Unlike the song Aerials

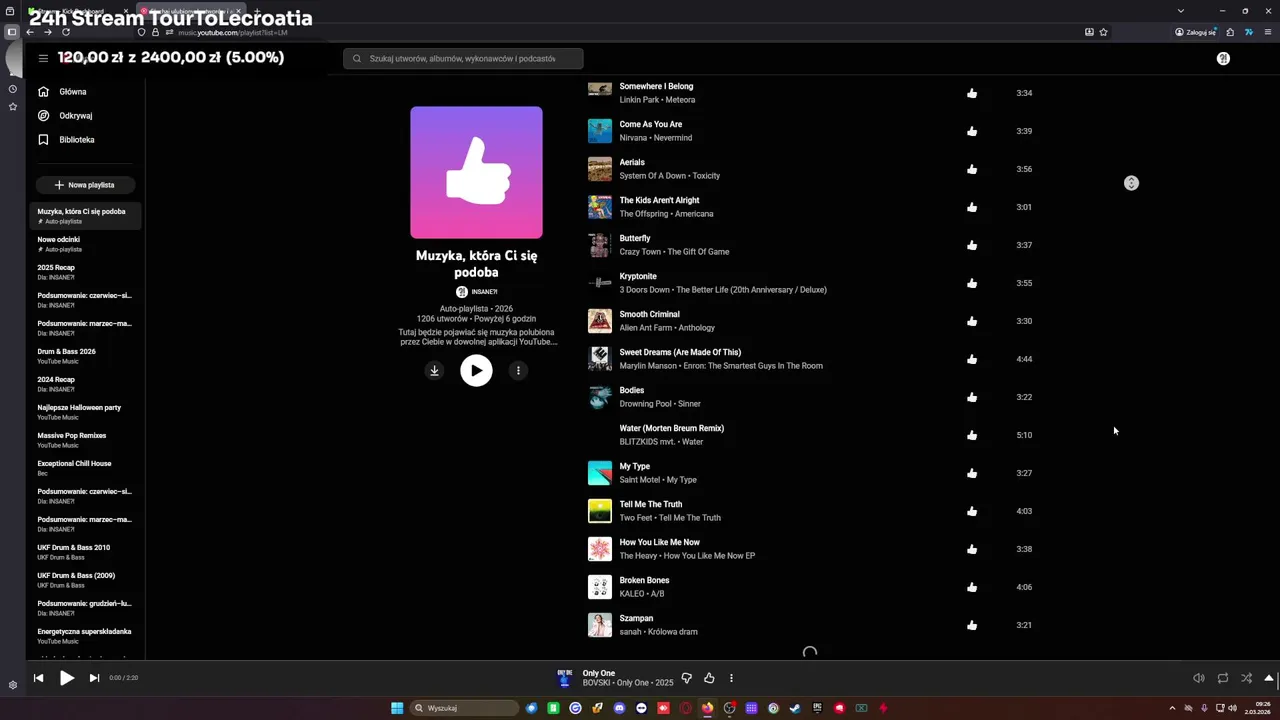972,169
